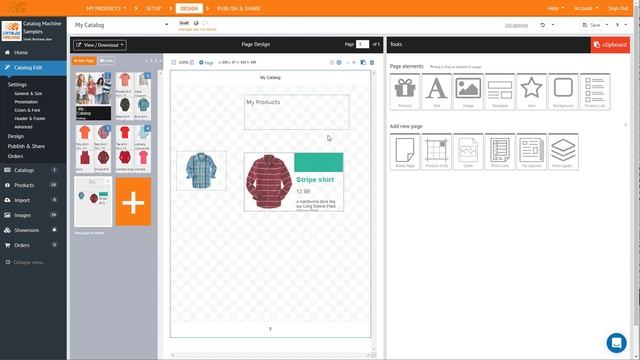The image size is (640, 360).
Task: Expand the Save options arrow
Action: (607, 25)
